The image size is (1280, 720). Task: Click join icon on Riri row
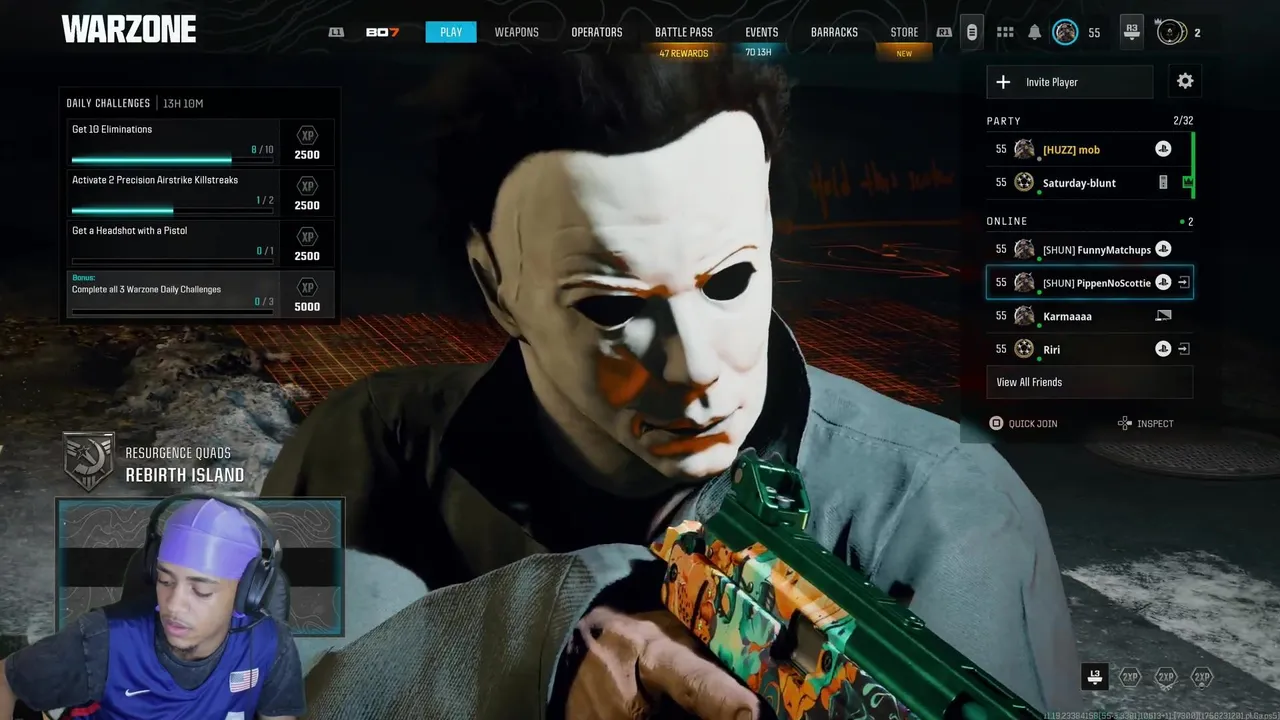1183,349
